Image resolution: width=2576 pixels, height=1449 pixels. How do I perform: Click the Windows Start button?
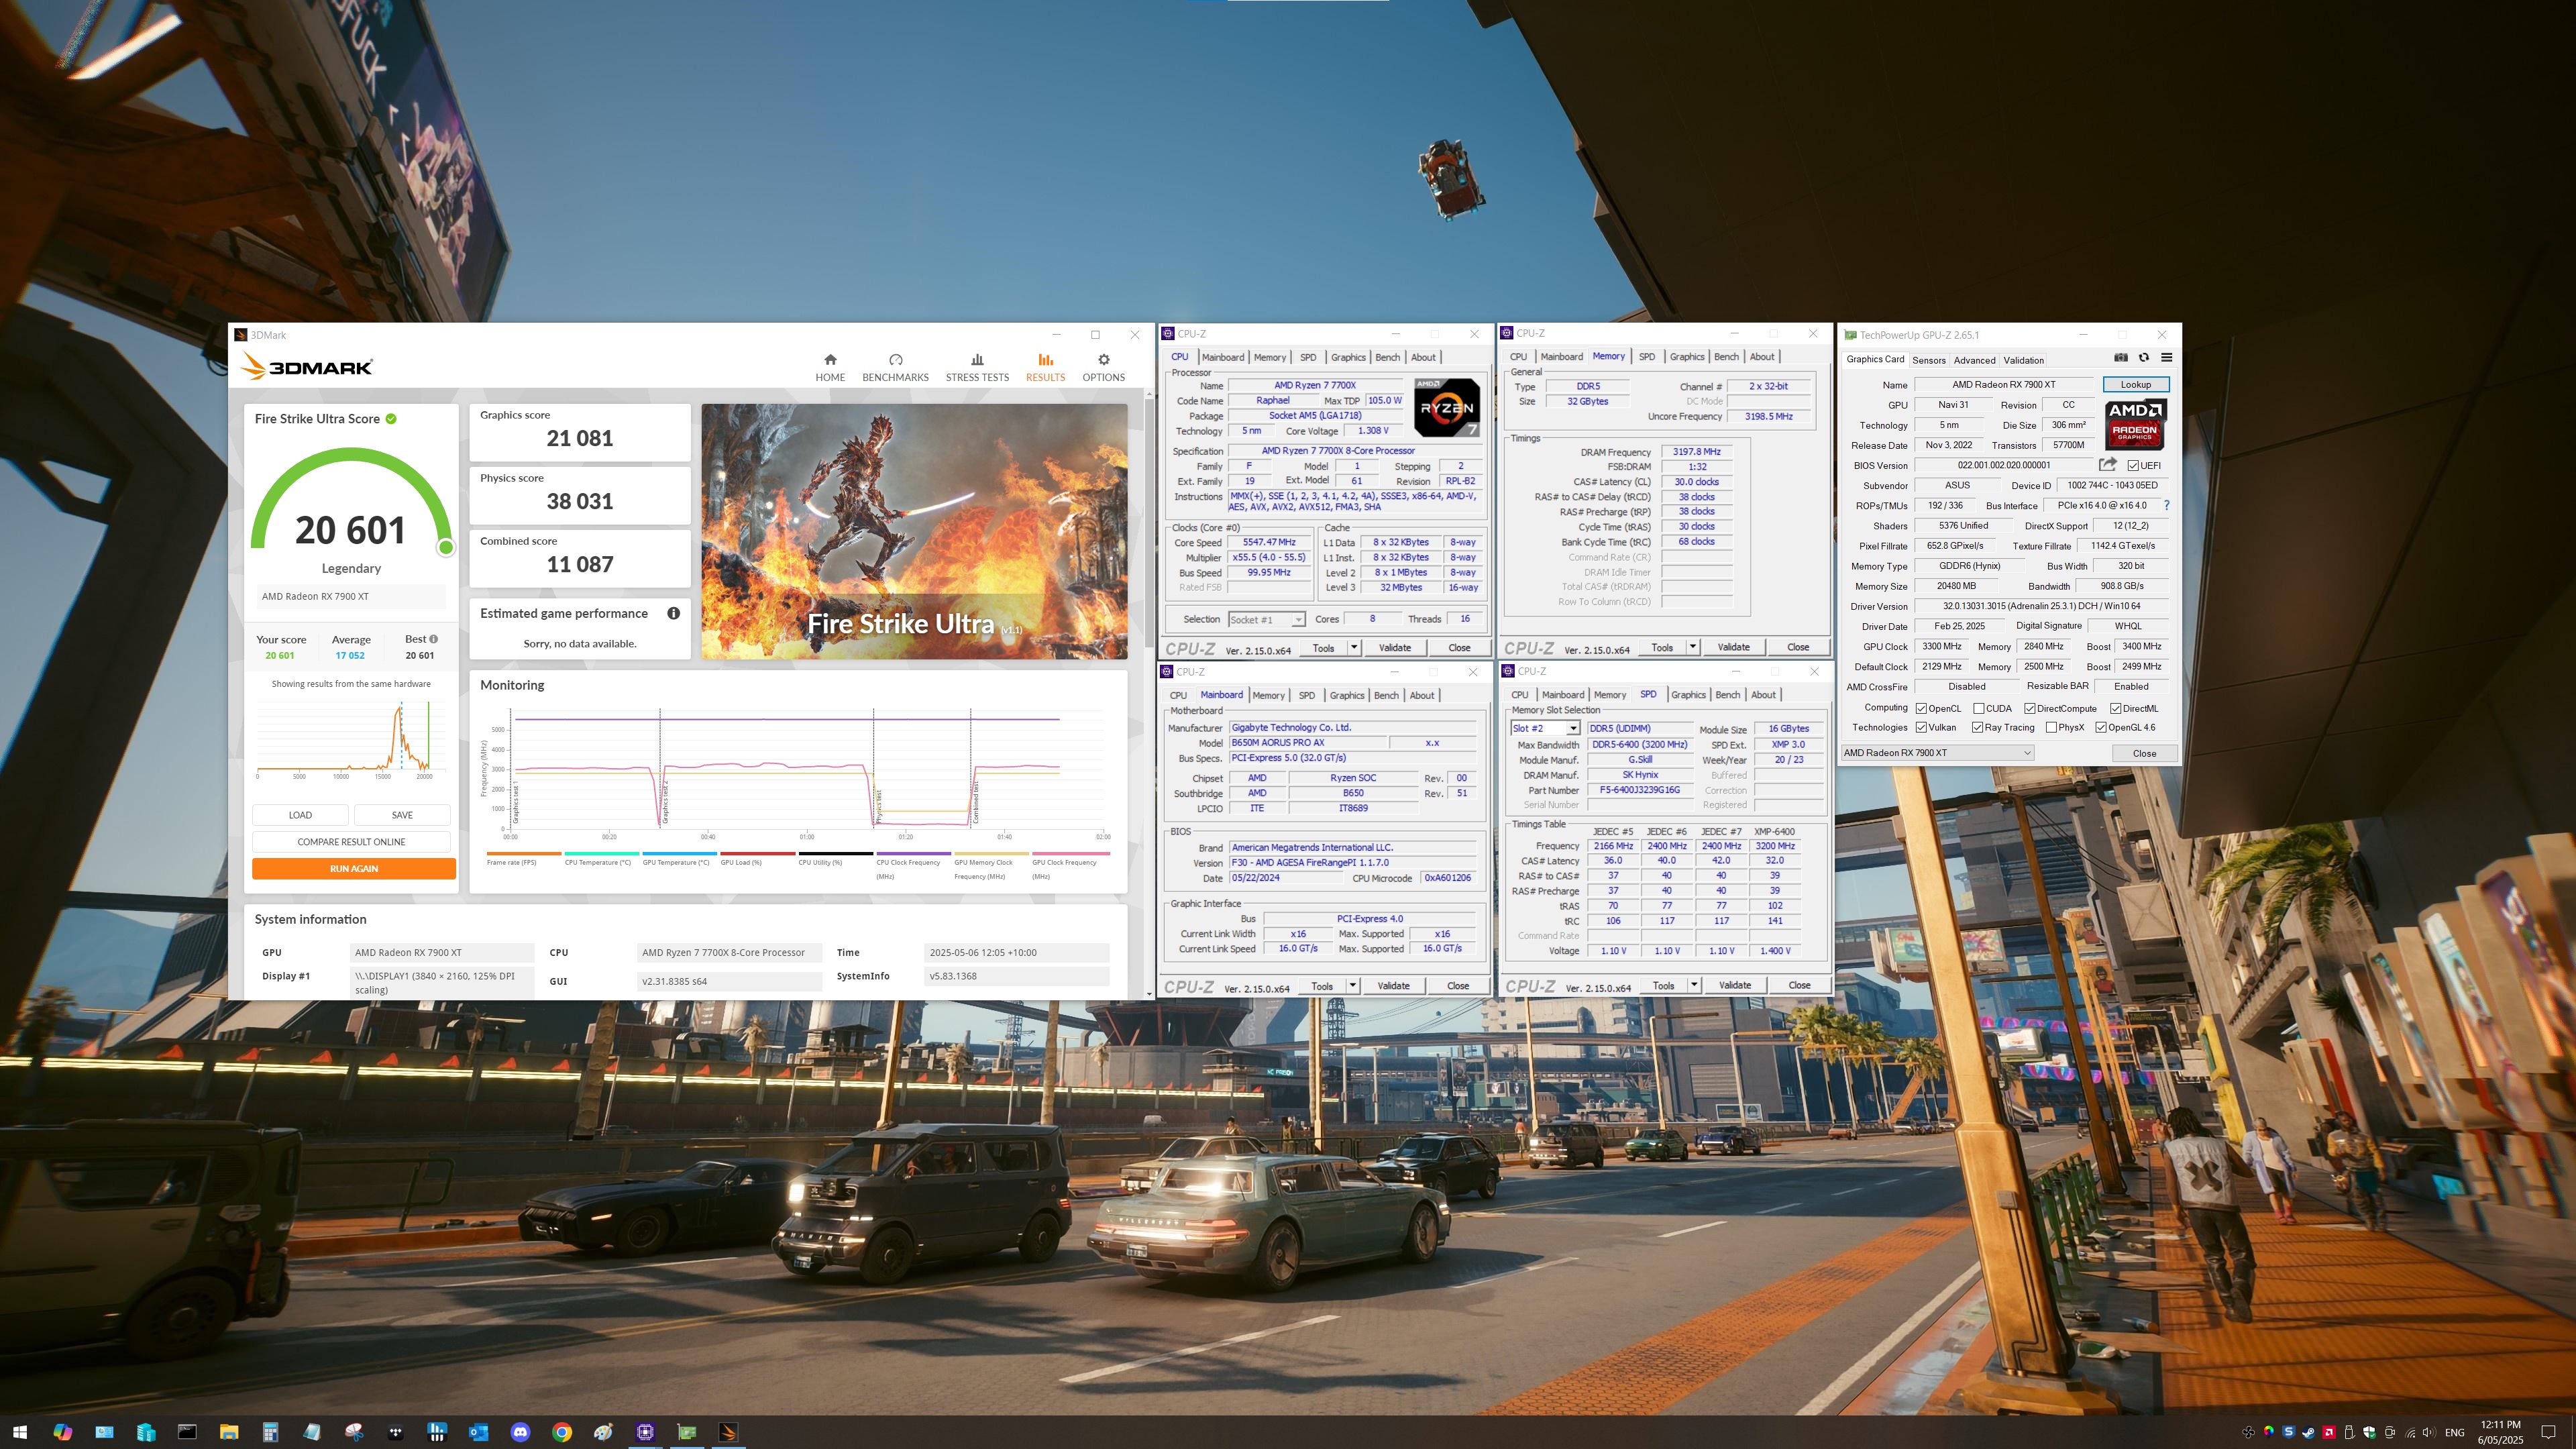20,1432
